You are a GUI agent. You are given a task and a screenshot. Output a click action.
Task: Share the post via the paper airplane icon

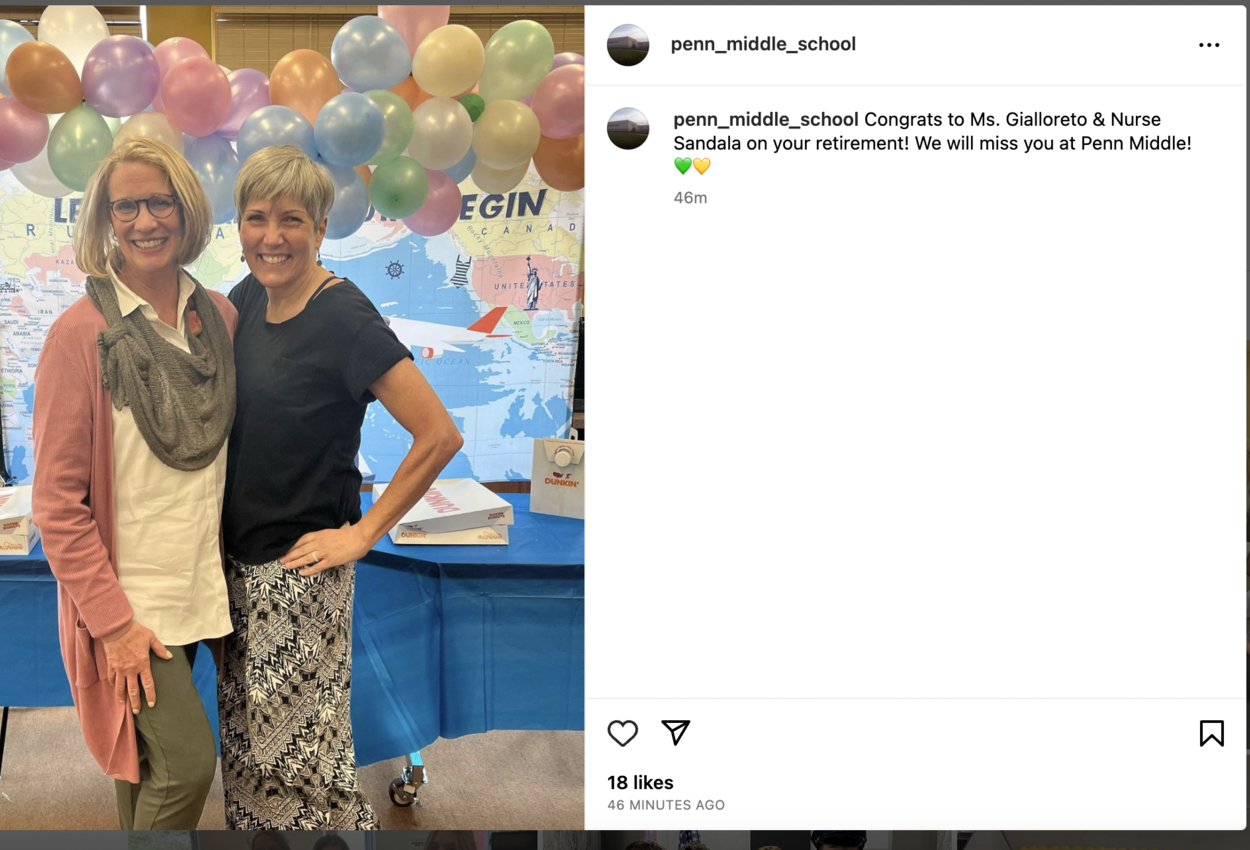[676, 732]
